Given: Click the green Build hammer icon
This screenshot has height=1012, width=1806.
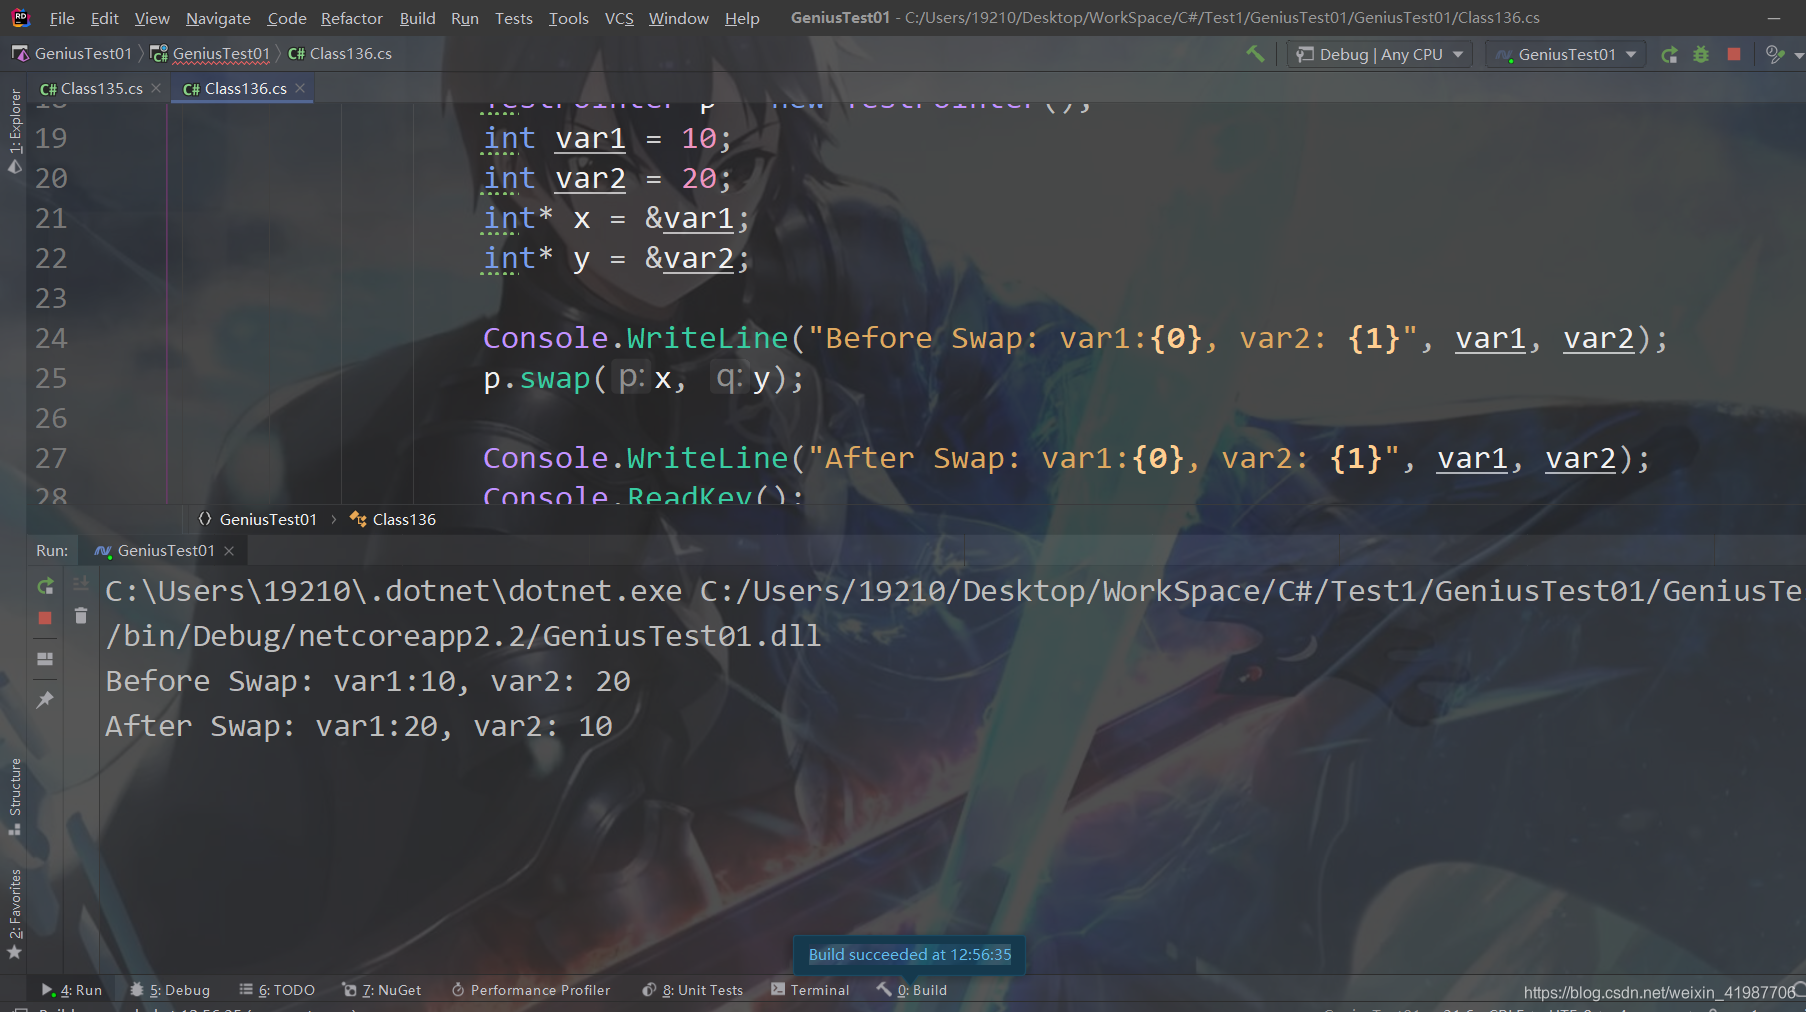Looking at the screenshot, I should point(1255,54).
